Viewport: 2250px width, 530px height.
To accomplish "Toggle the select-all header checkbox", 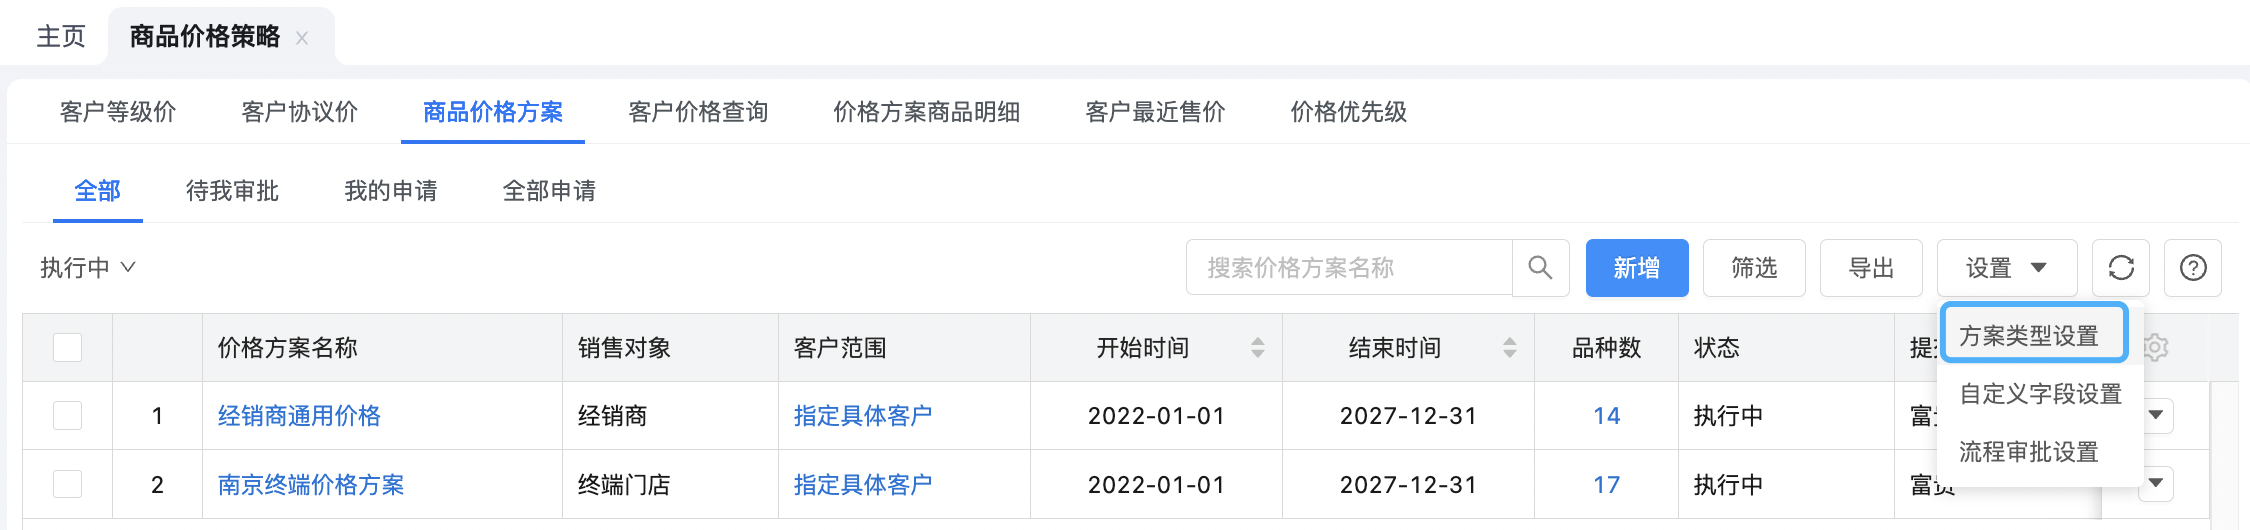I will [x=67, y=347].
